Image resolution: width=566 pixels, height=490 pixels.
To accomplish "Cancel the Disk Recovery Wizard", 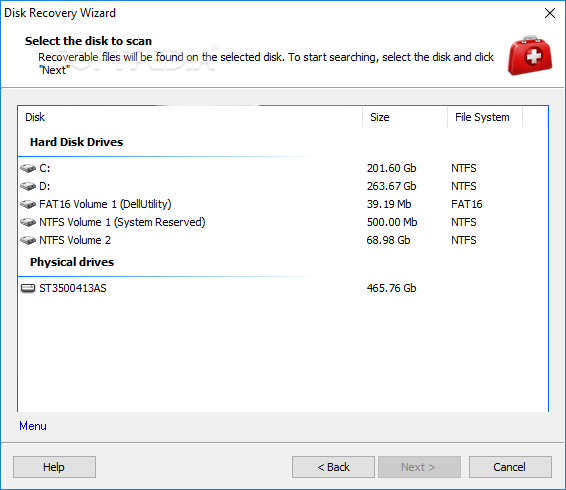I will point(510,467).
